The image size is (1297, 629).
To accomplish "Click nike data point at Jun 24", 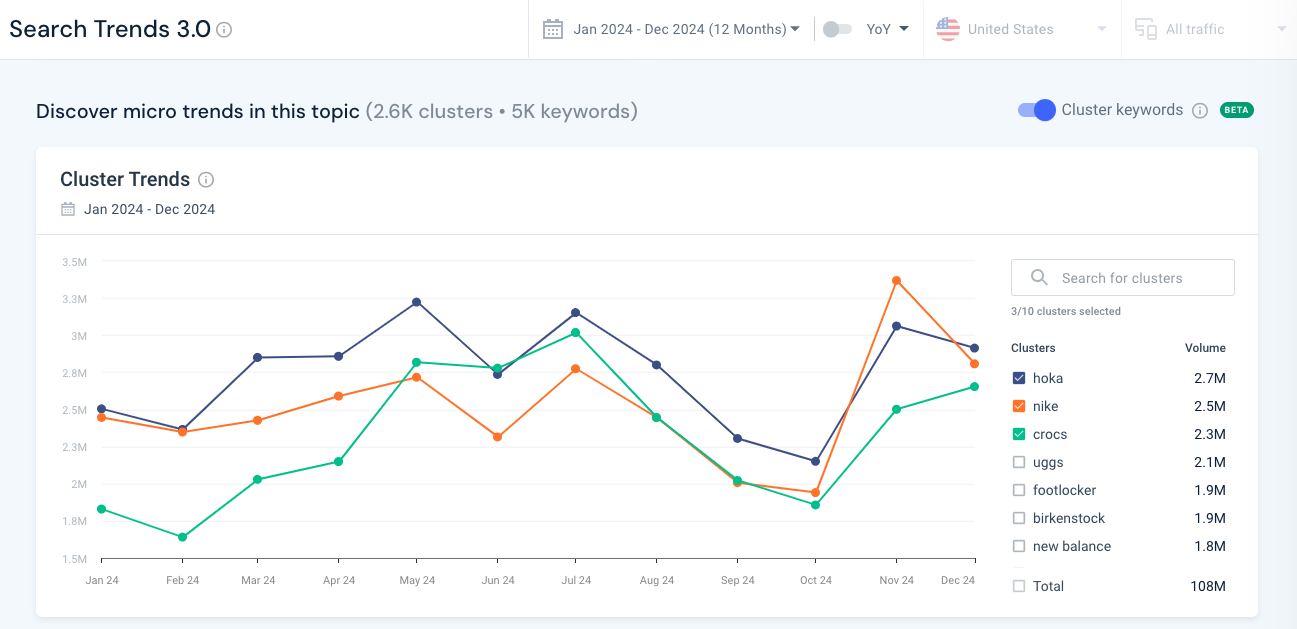I will [498, 437].
